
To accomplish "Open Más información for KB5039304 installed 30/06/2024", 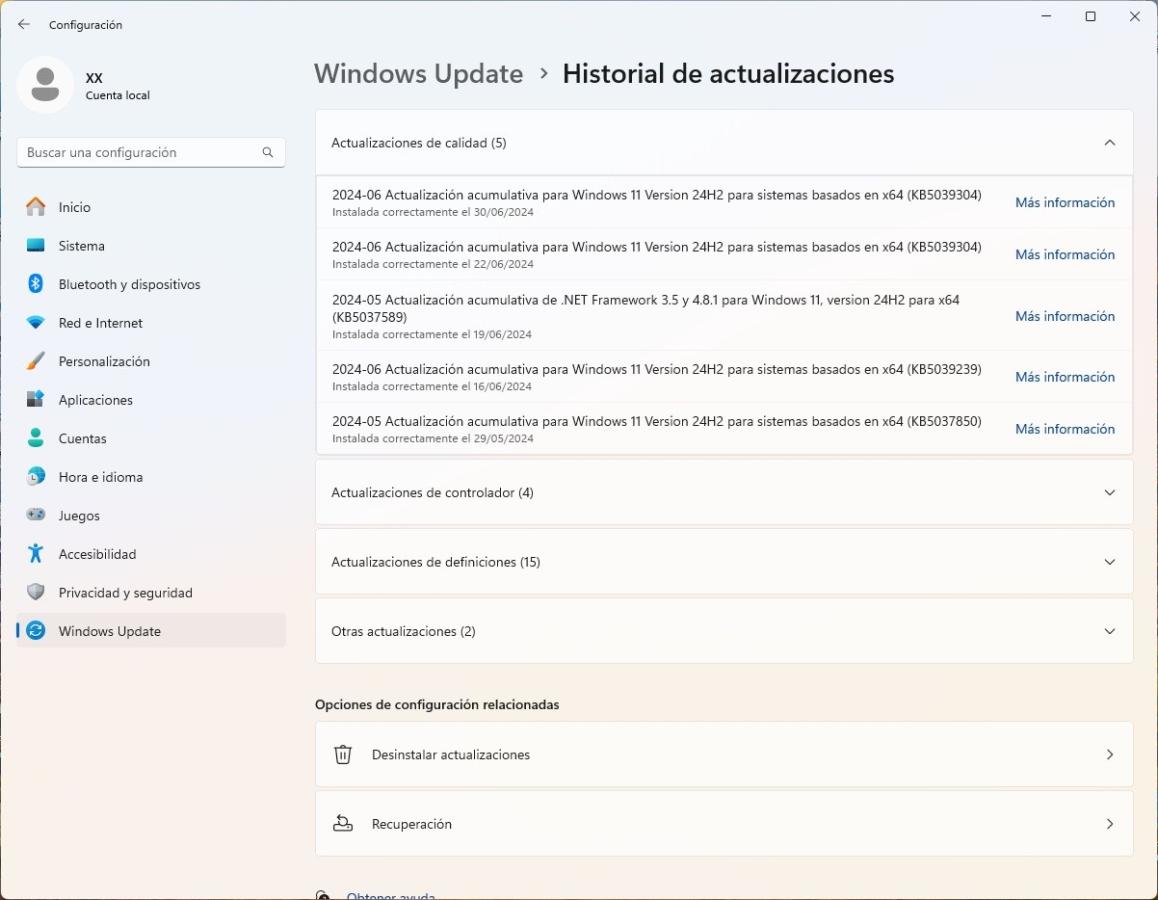I will (x=1065, y=202).
